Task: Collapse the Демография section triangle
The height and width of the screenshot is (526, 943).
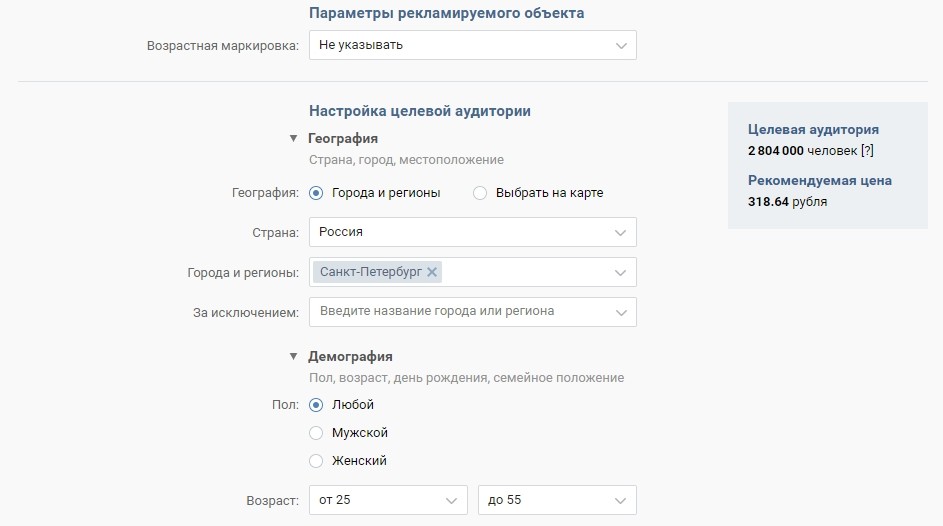Action: 293,356
